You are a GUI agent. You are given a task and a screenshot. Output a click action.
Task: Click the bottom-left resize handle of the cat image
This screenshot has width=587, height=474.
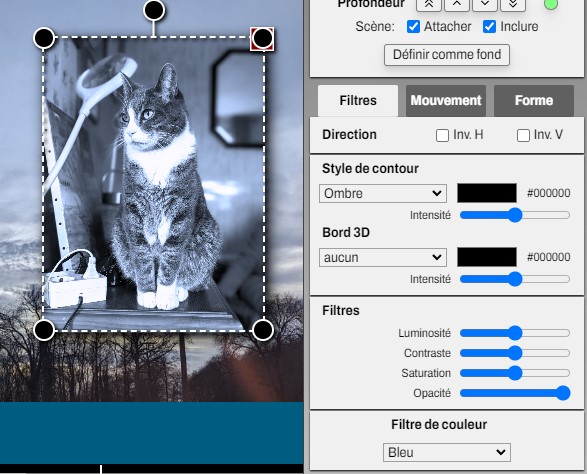(44, 330)
